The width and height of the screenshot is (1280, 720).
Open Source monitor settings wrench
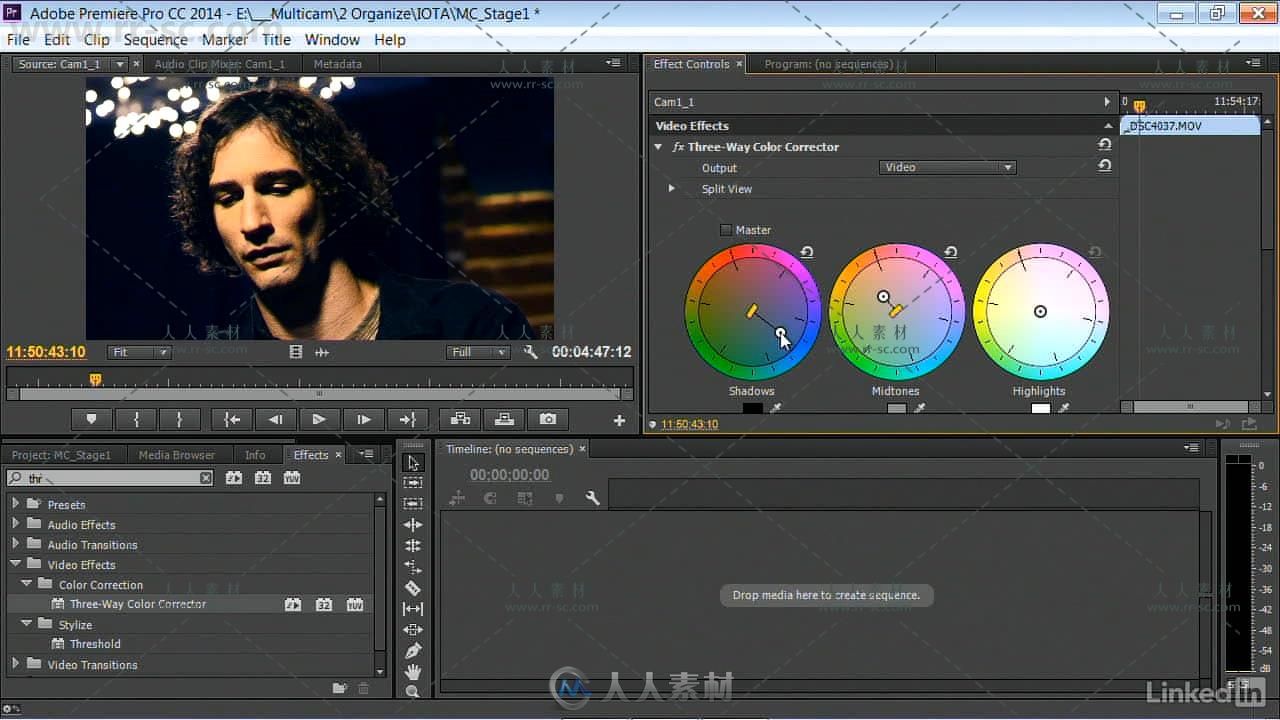point(531,352)
